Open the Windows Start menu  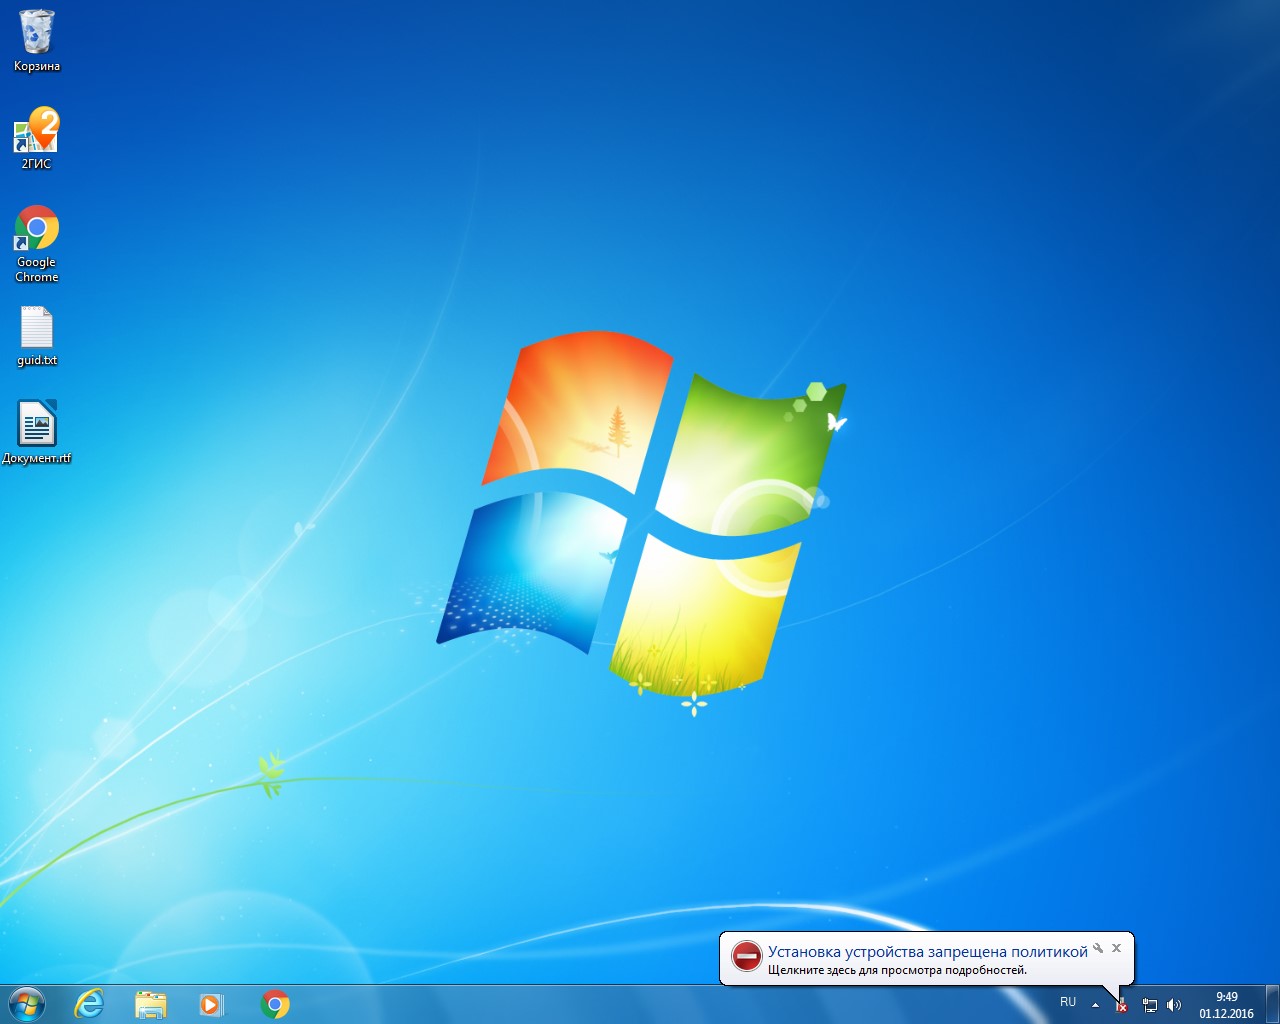point(27,1004)
